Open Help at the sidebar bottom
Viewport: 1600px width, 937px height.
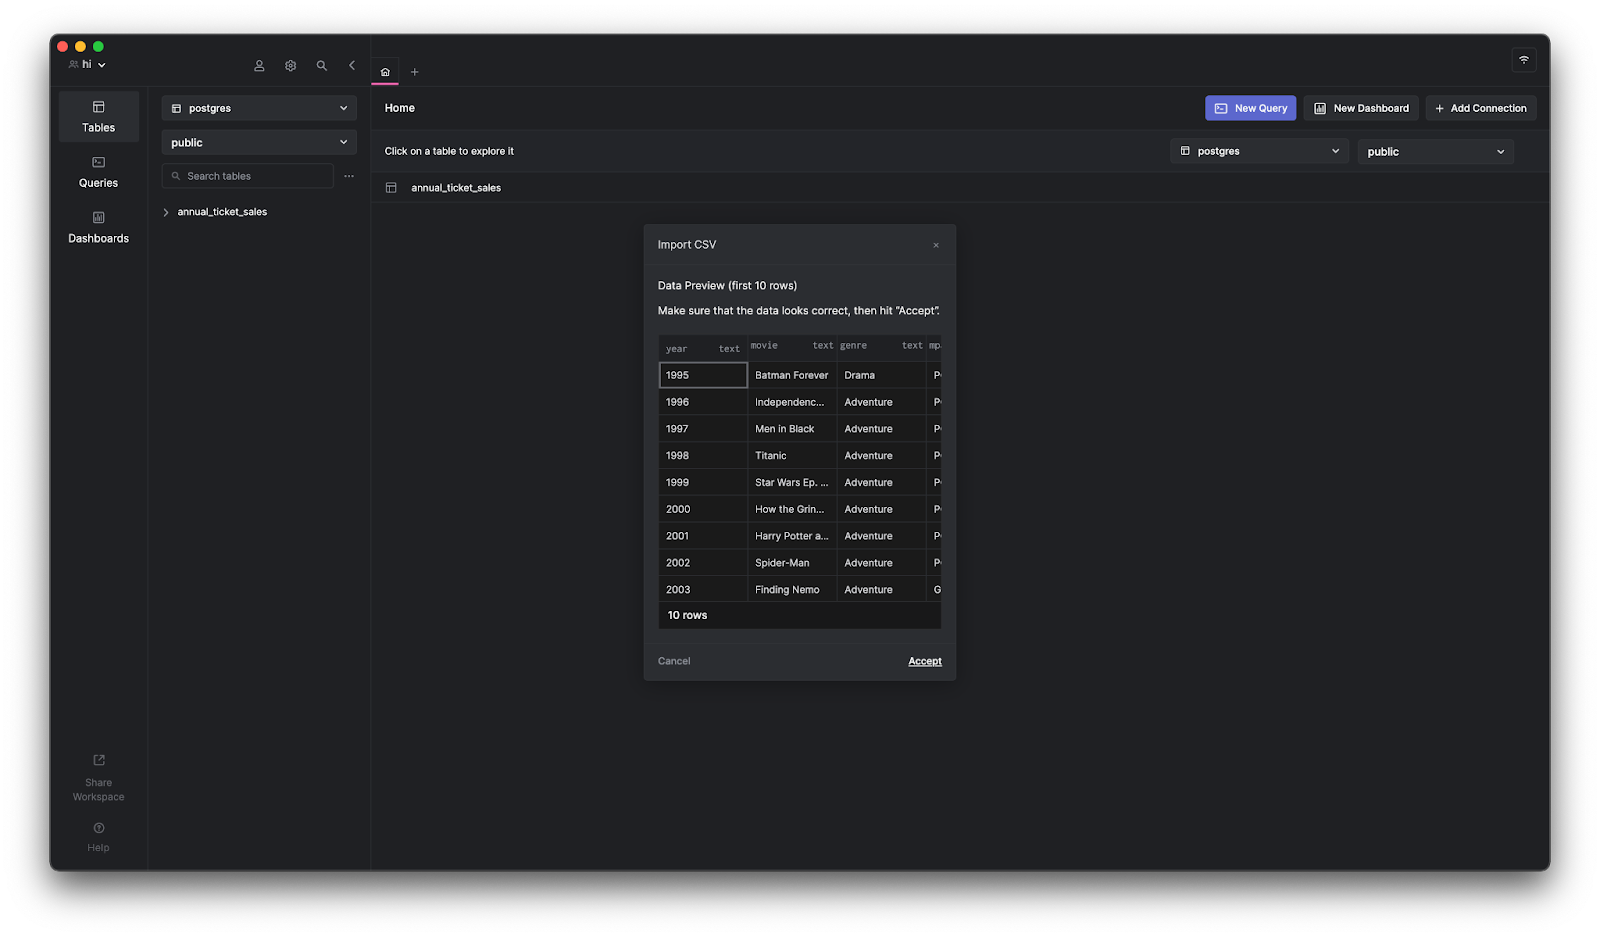99,837
